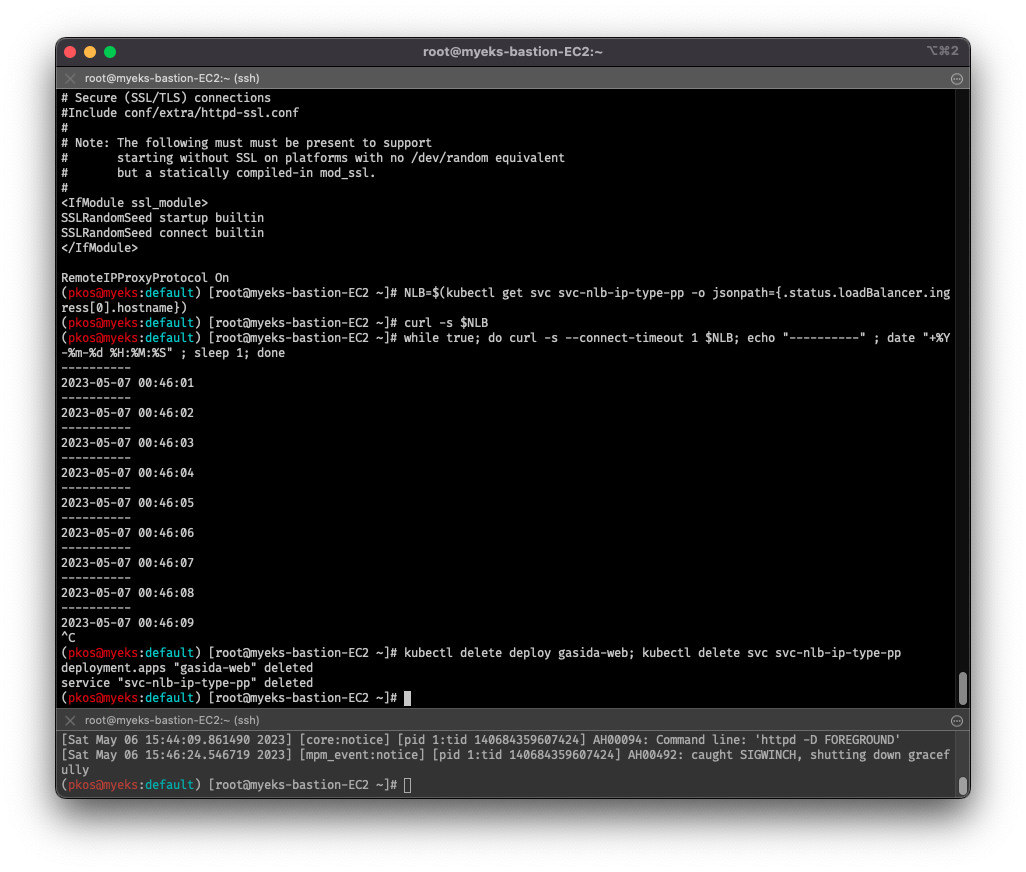1026x872 pixels.
Task: Click the red close window button
Action: pyautogui.click(x=71, y=52)
